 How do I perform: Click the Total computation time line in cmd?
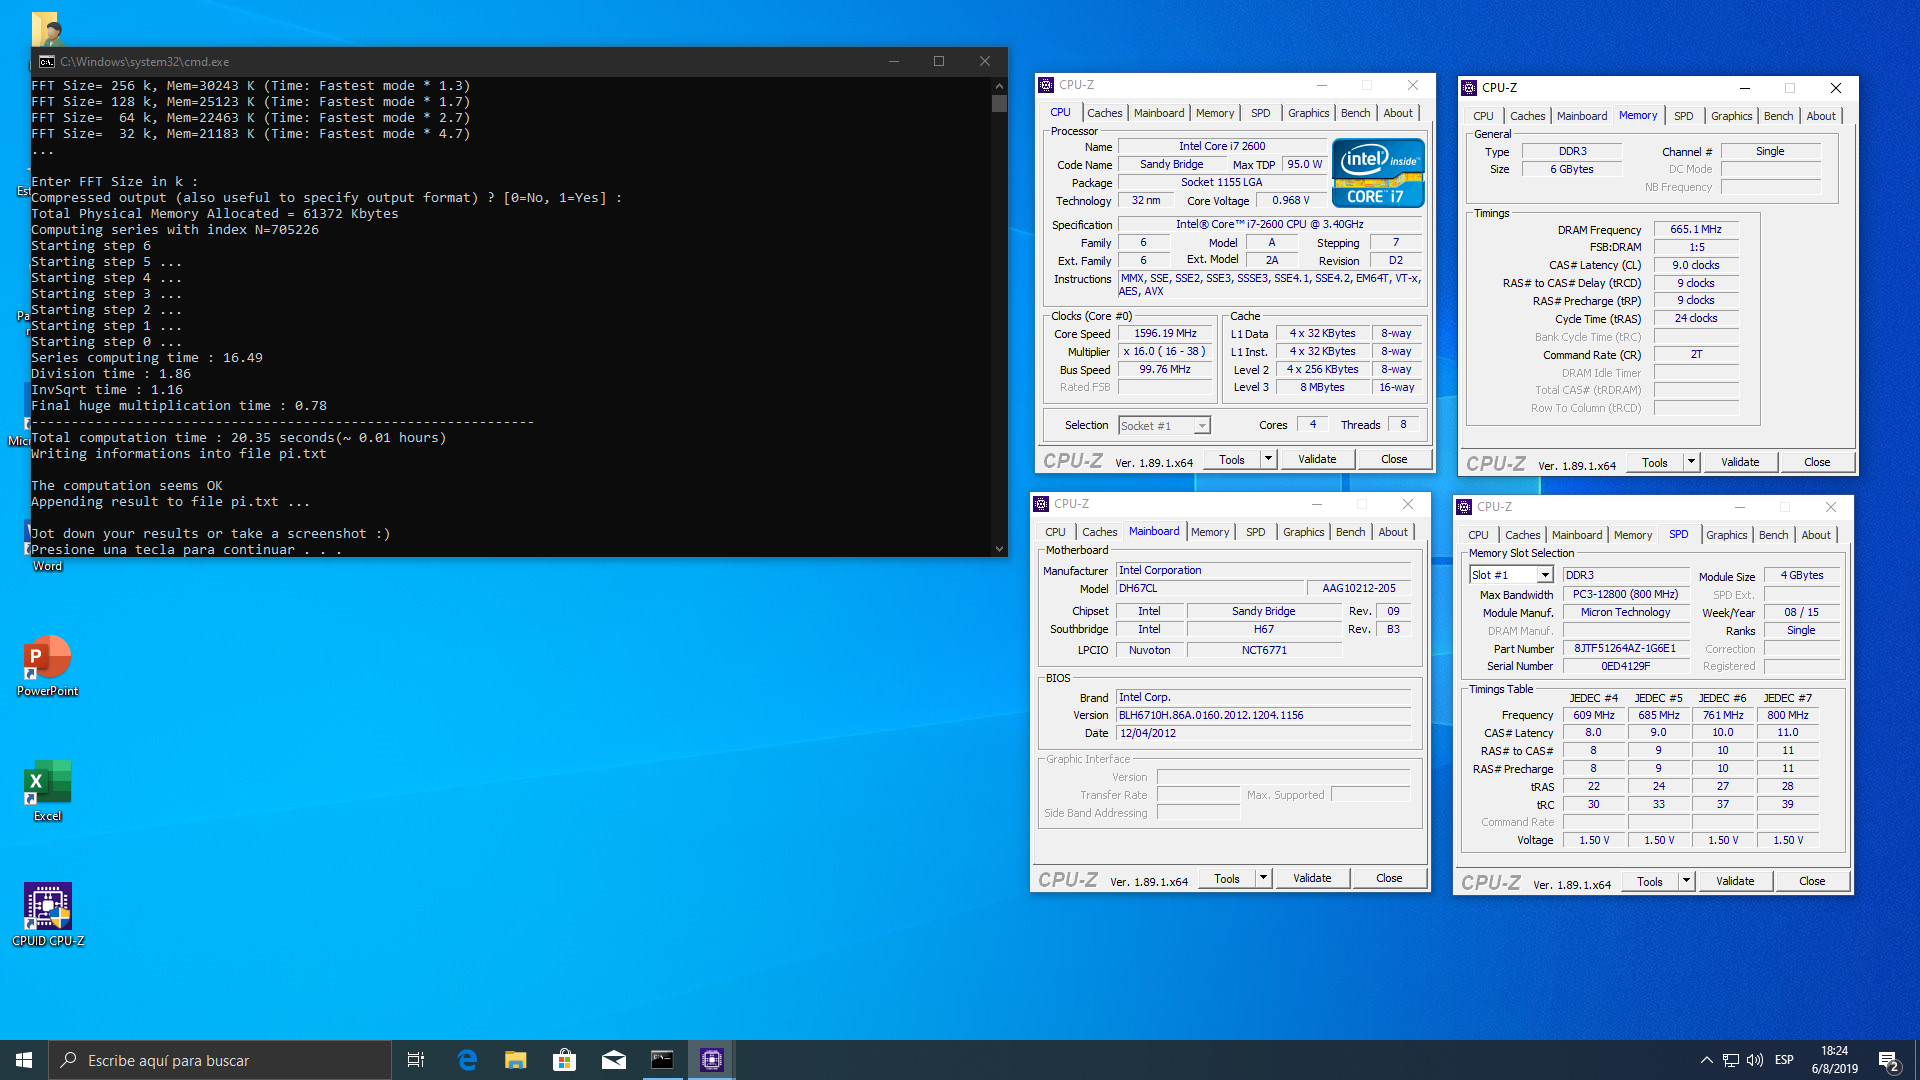pos(239,438)
